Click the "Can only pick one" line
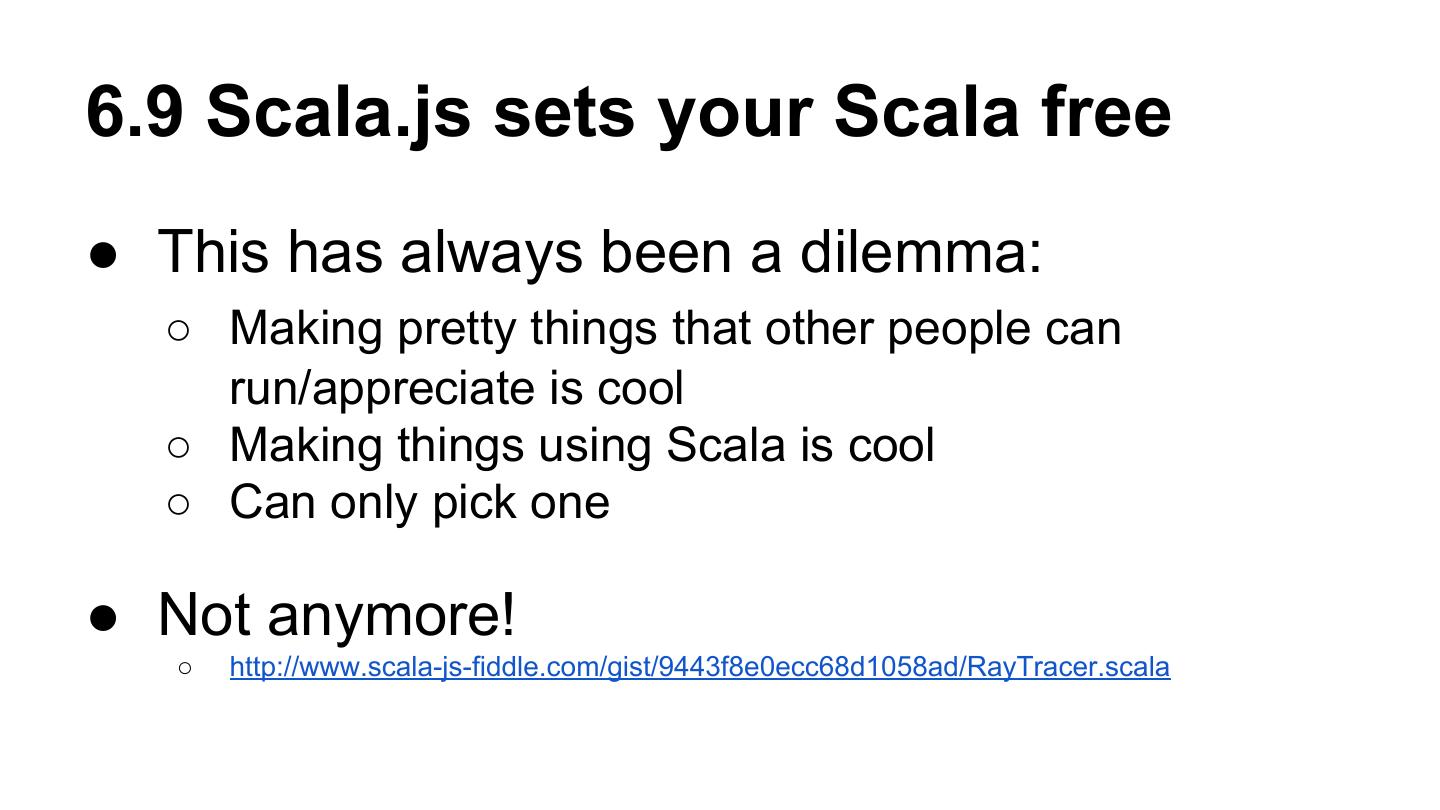This screenshot has width=1440, height=810. point(419,502)
